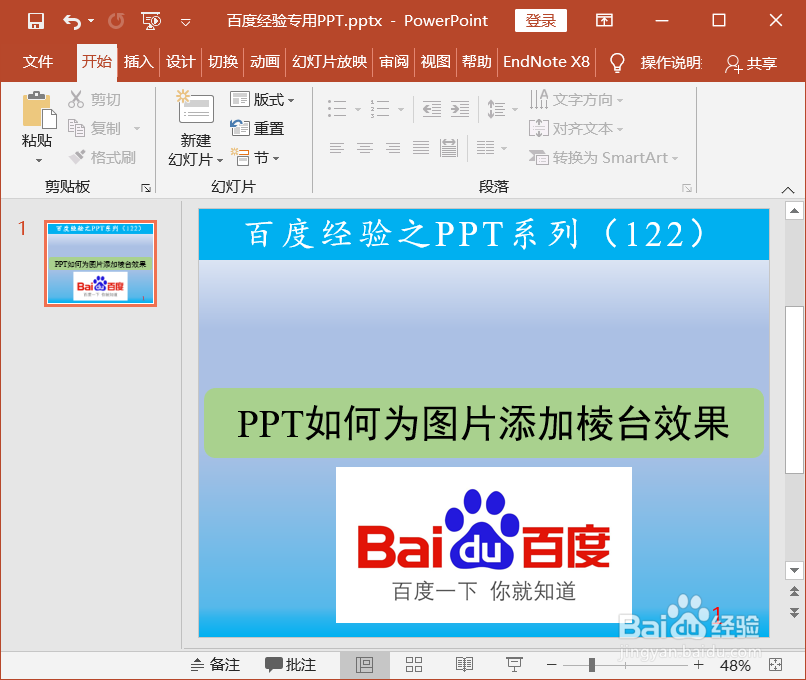This screenshot has width=806, height=680.
Task: Click 转换为 SmartArt button
Action: (603, 157)
